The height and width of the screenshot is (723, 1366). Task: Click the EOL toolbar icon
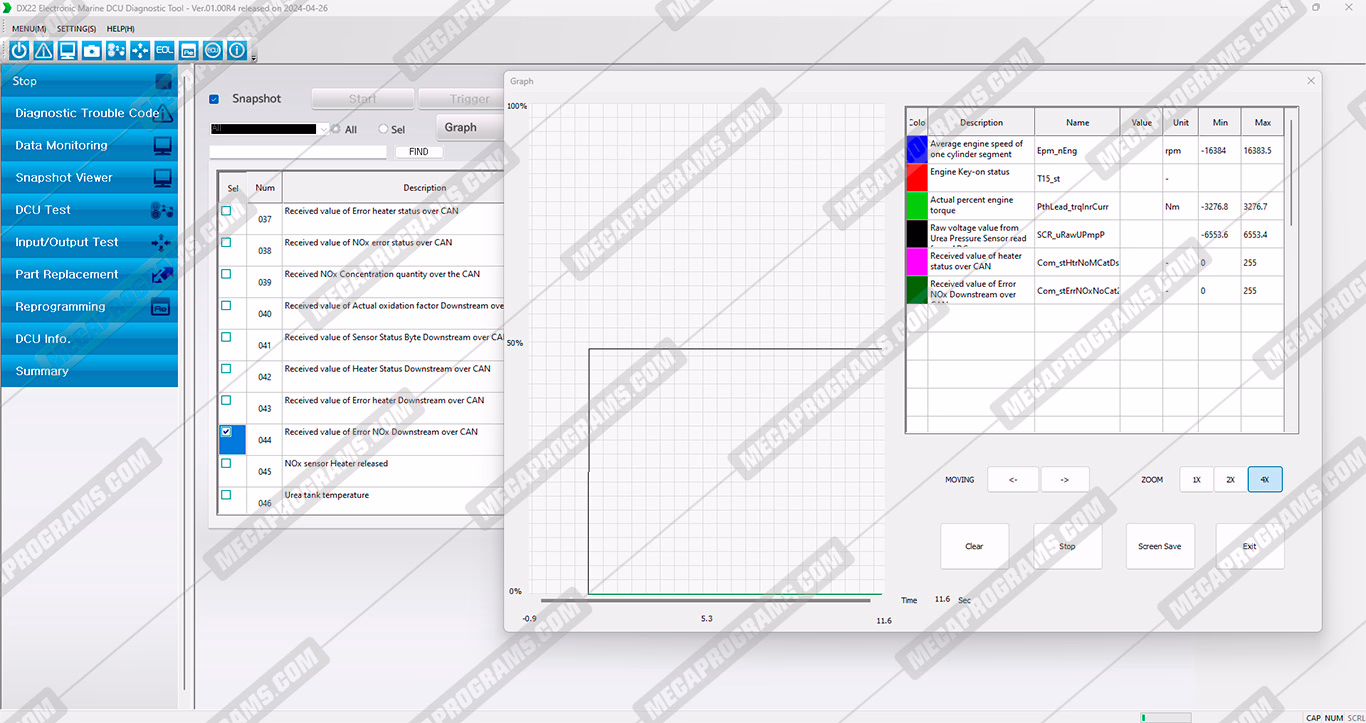(x=164, y=50)
